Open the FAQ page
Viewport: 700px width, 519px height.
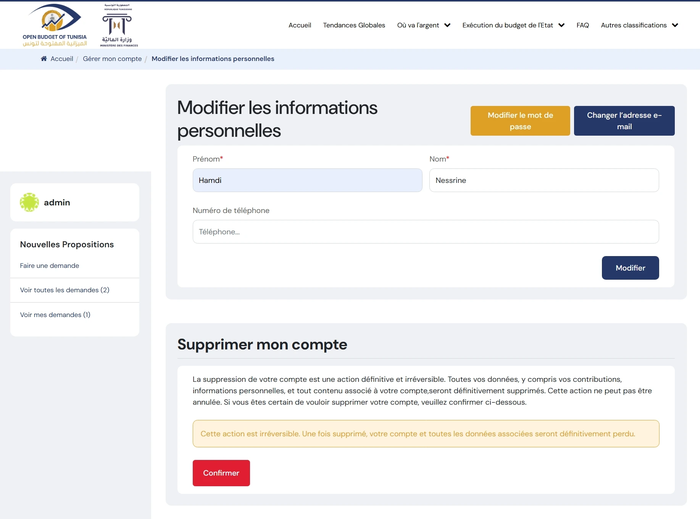pos(583,25)
